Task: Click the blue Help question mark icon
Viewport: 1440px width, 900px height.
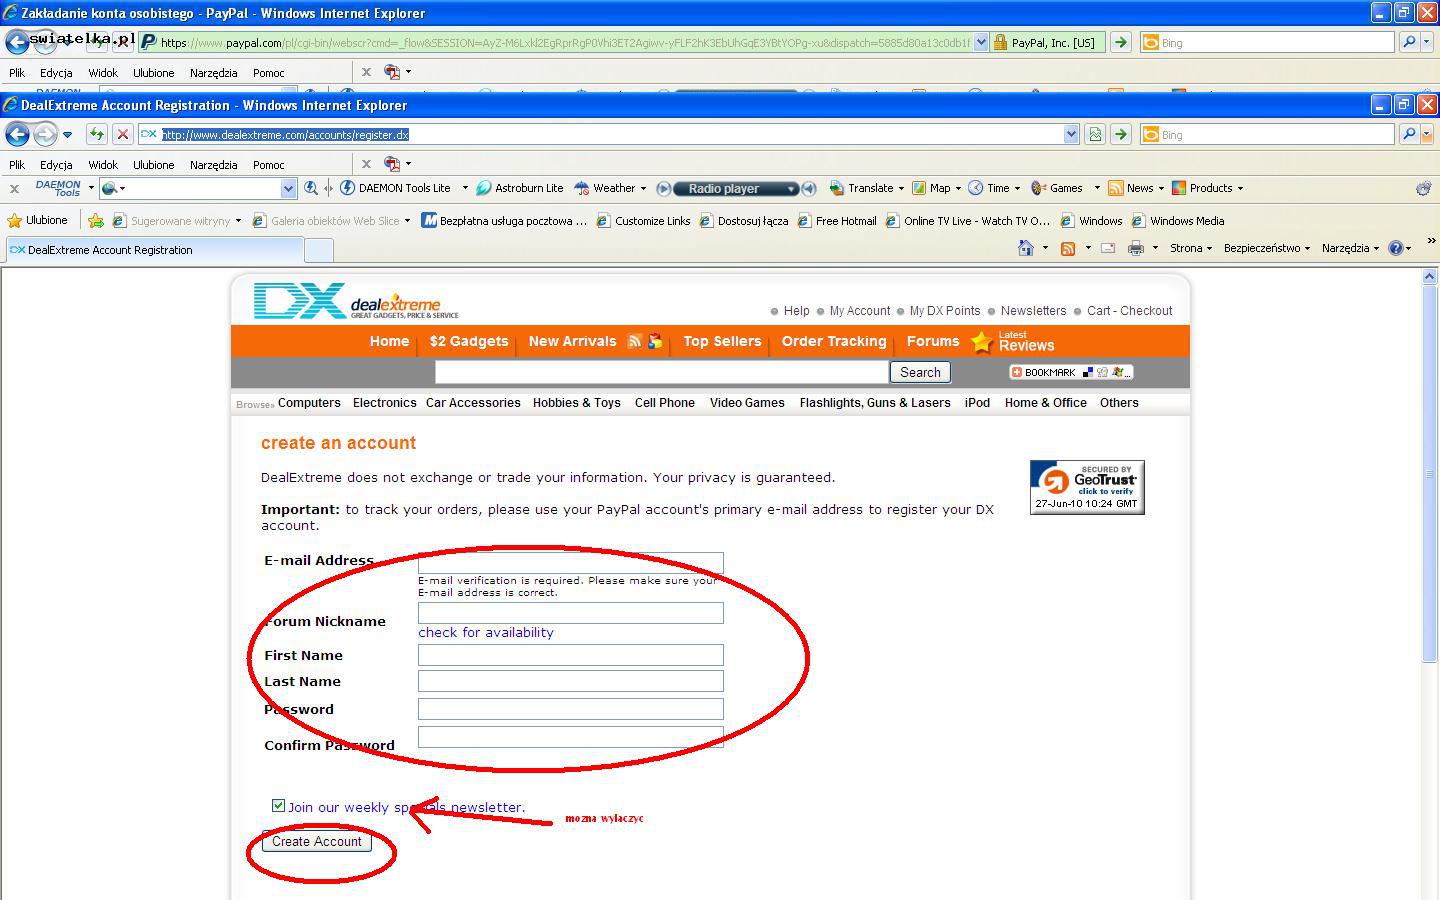Action: 1396,248
